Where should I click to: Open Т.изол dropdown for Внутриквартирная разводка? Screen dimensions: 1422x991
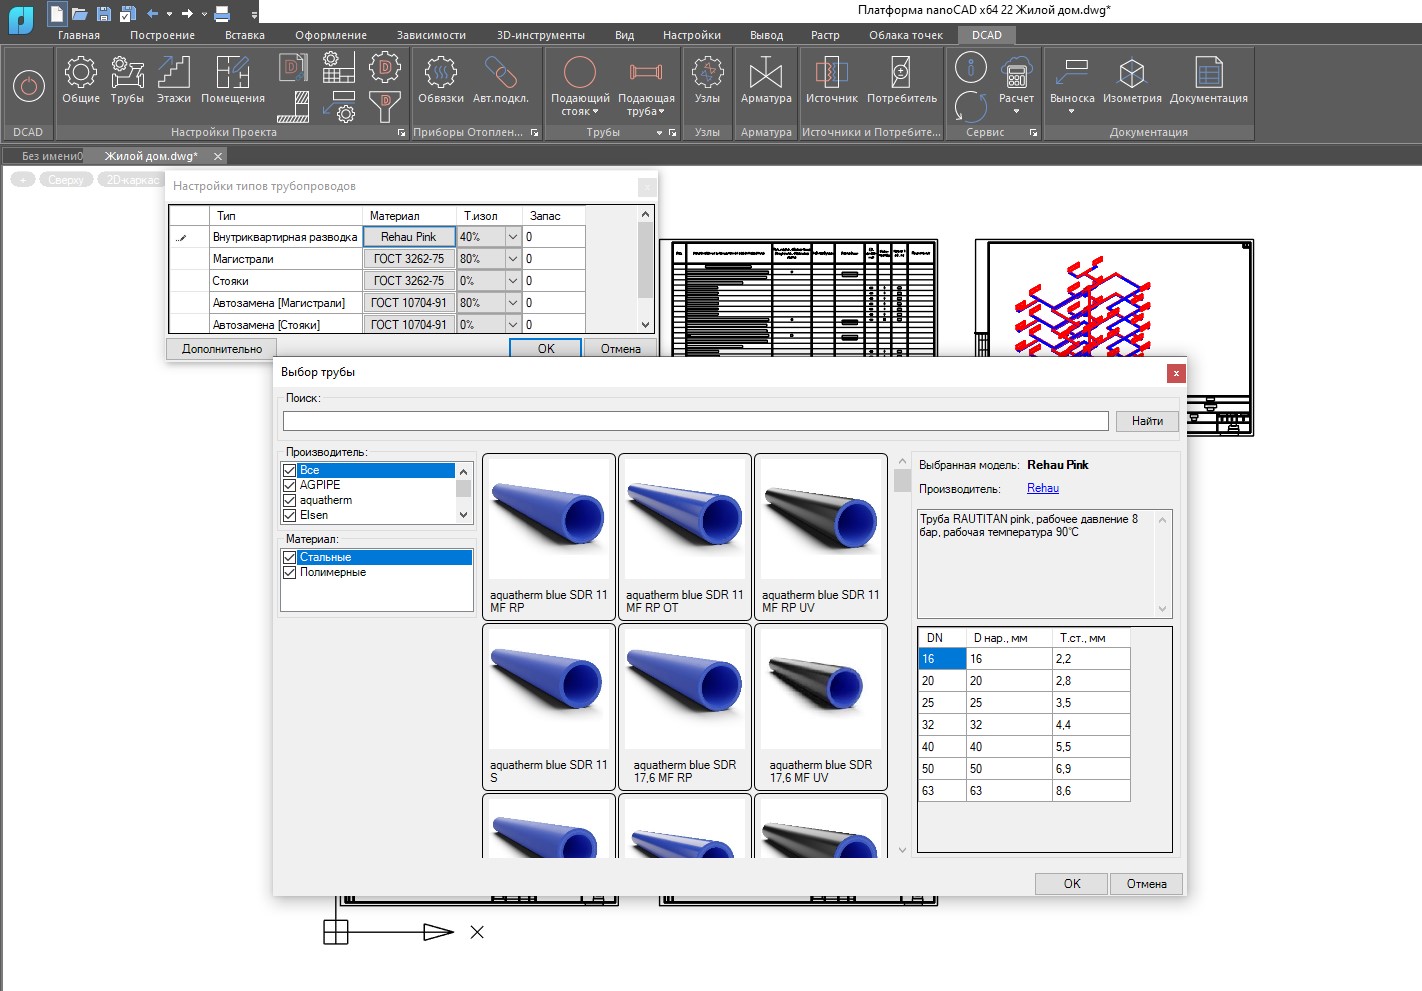coord(513,237)
